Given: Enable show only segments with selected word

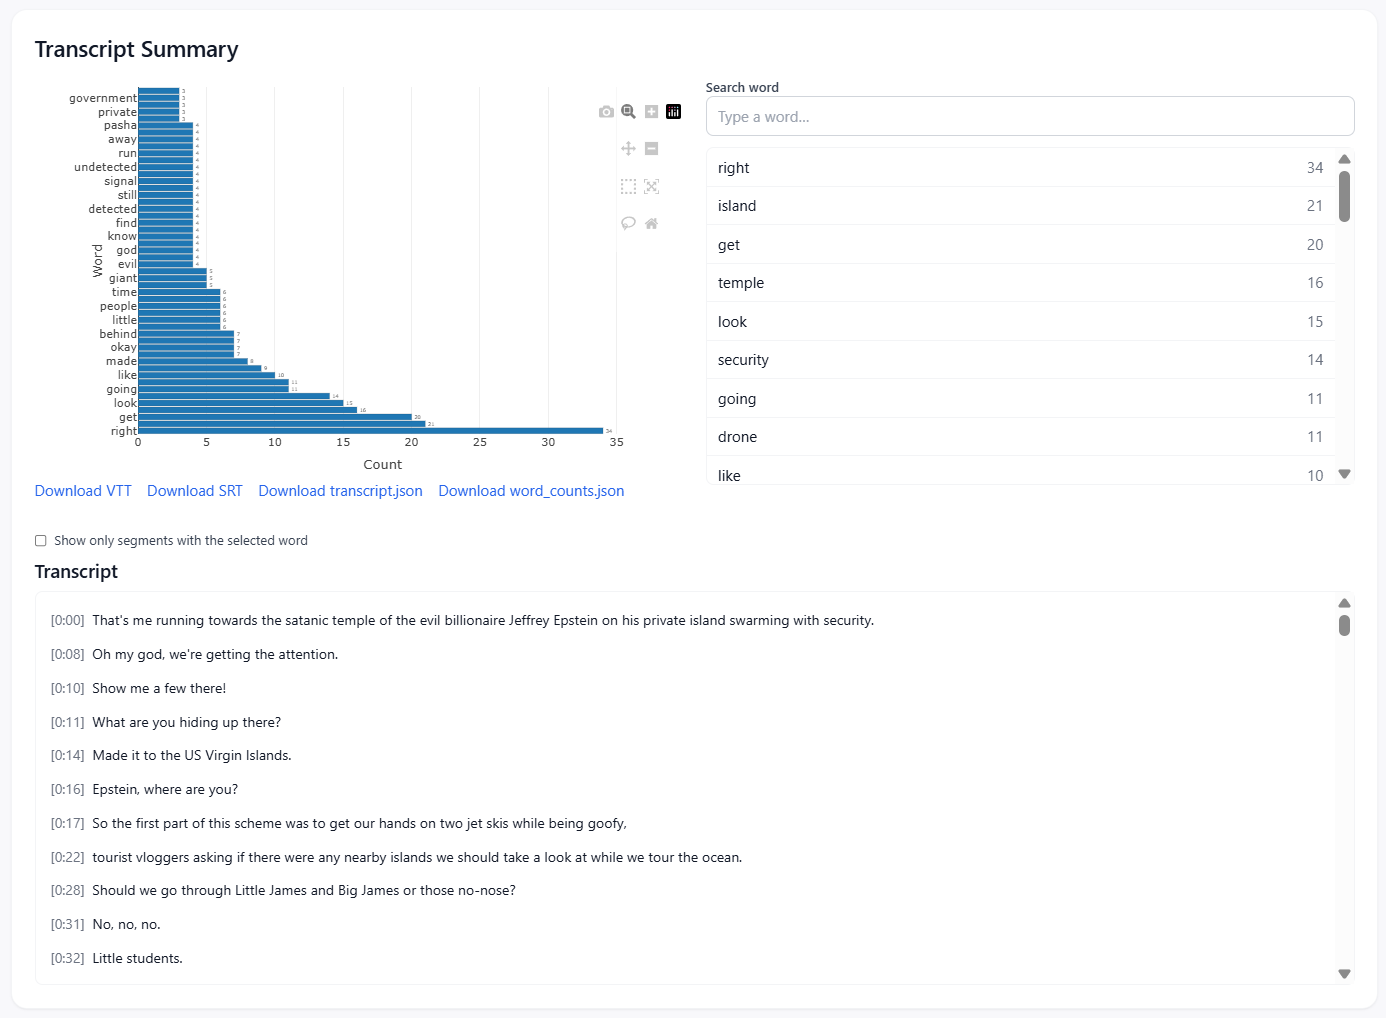Looking at the screenshot, I should point(41,541).
